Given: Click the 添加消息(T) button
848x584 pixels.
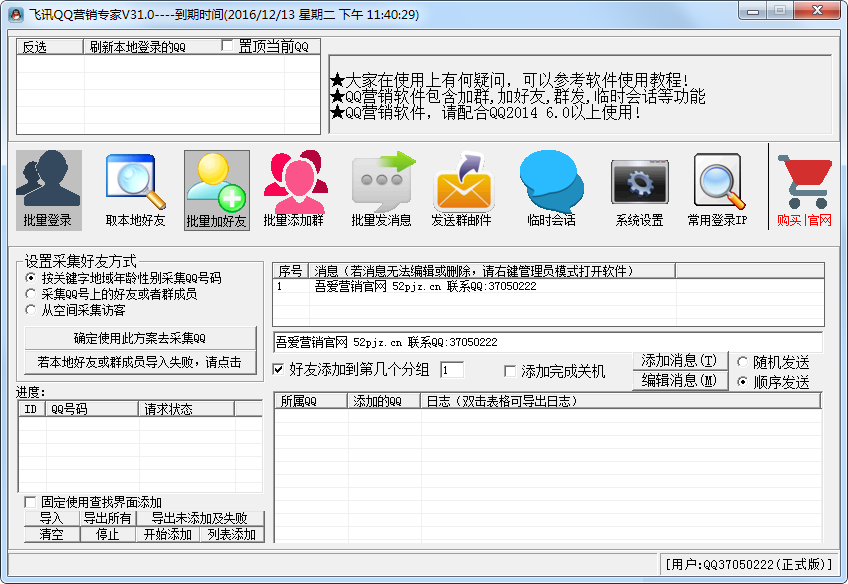Looking at the screenshot, I should pyautogui.click(x=679, y=360).
